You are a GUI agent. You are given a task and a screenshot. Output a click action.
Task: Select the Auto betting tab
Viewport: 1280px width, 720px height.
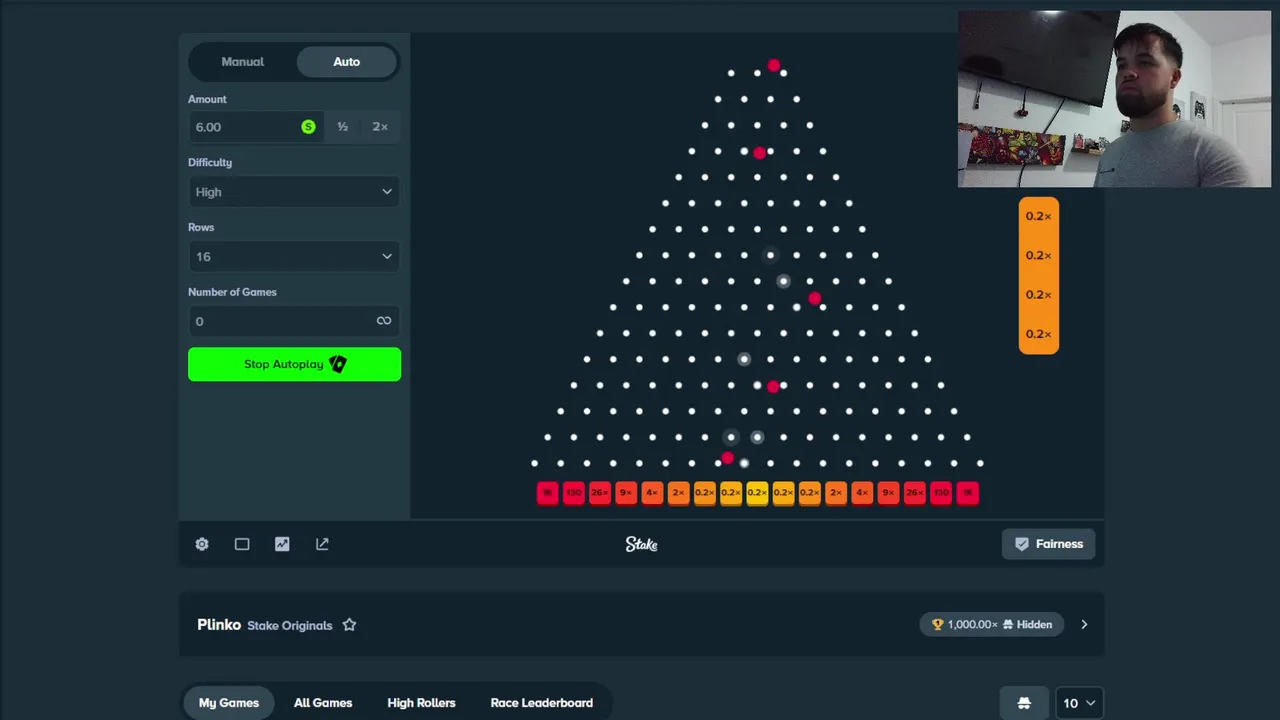click(x=346, y=62)
